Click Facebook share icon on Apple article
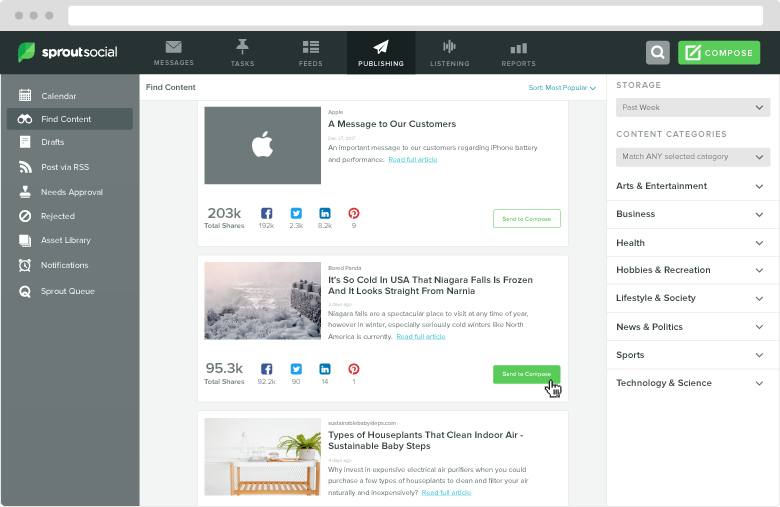 [267, 214]
